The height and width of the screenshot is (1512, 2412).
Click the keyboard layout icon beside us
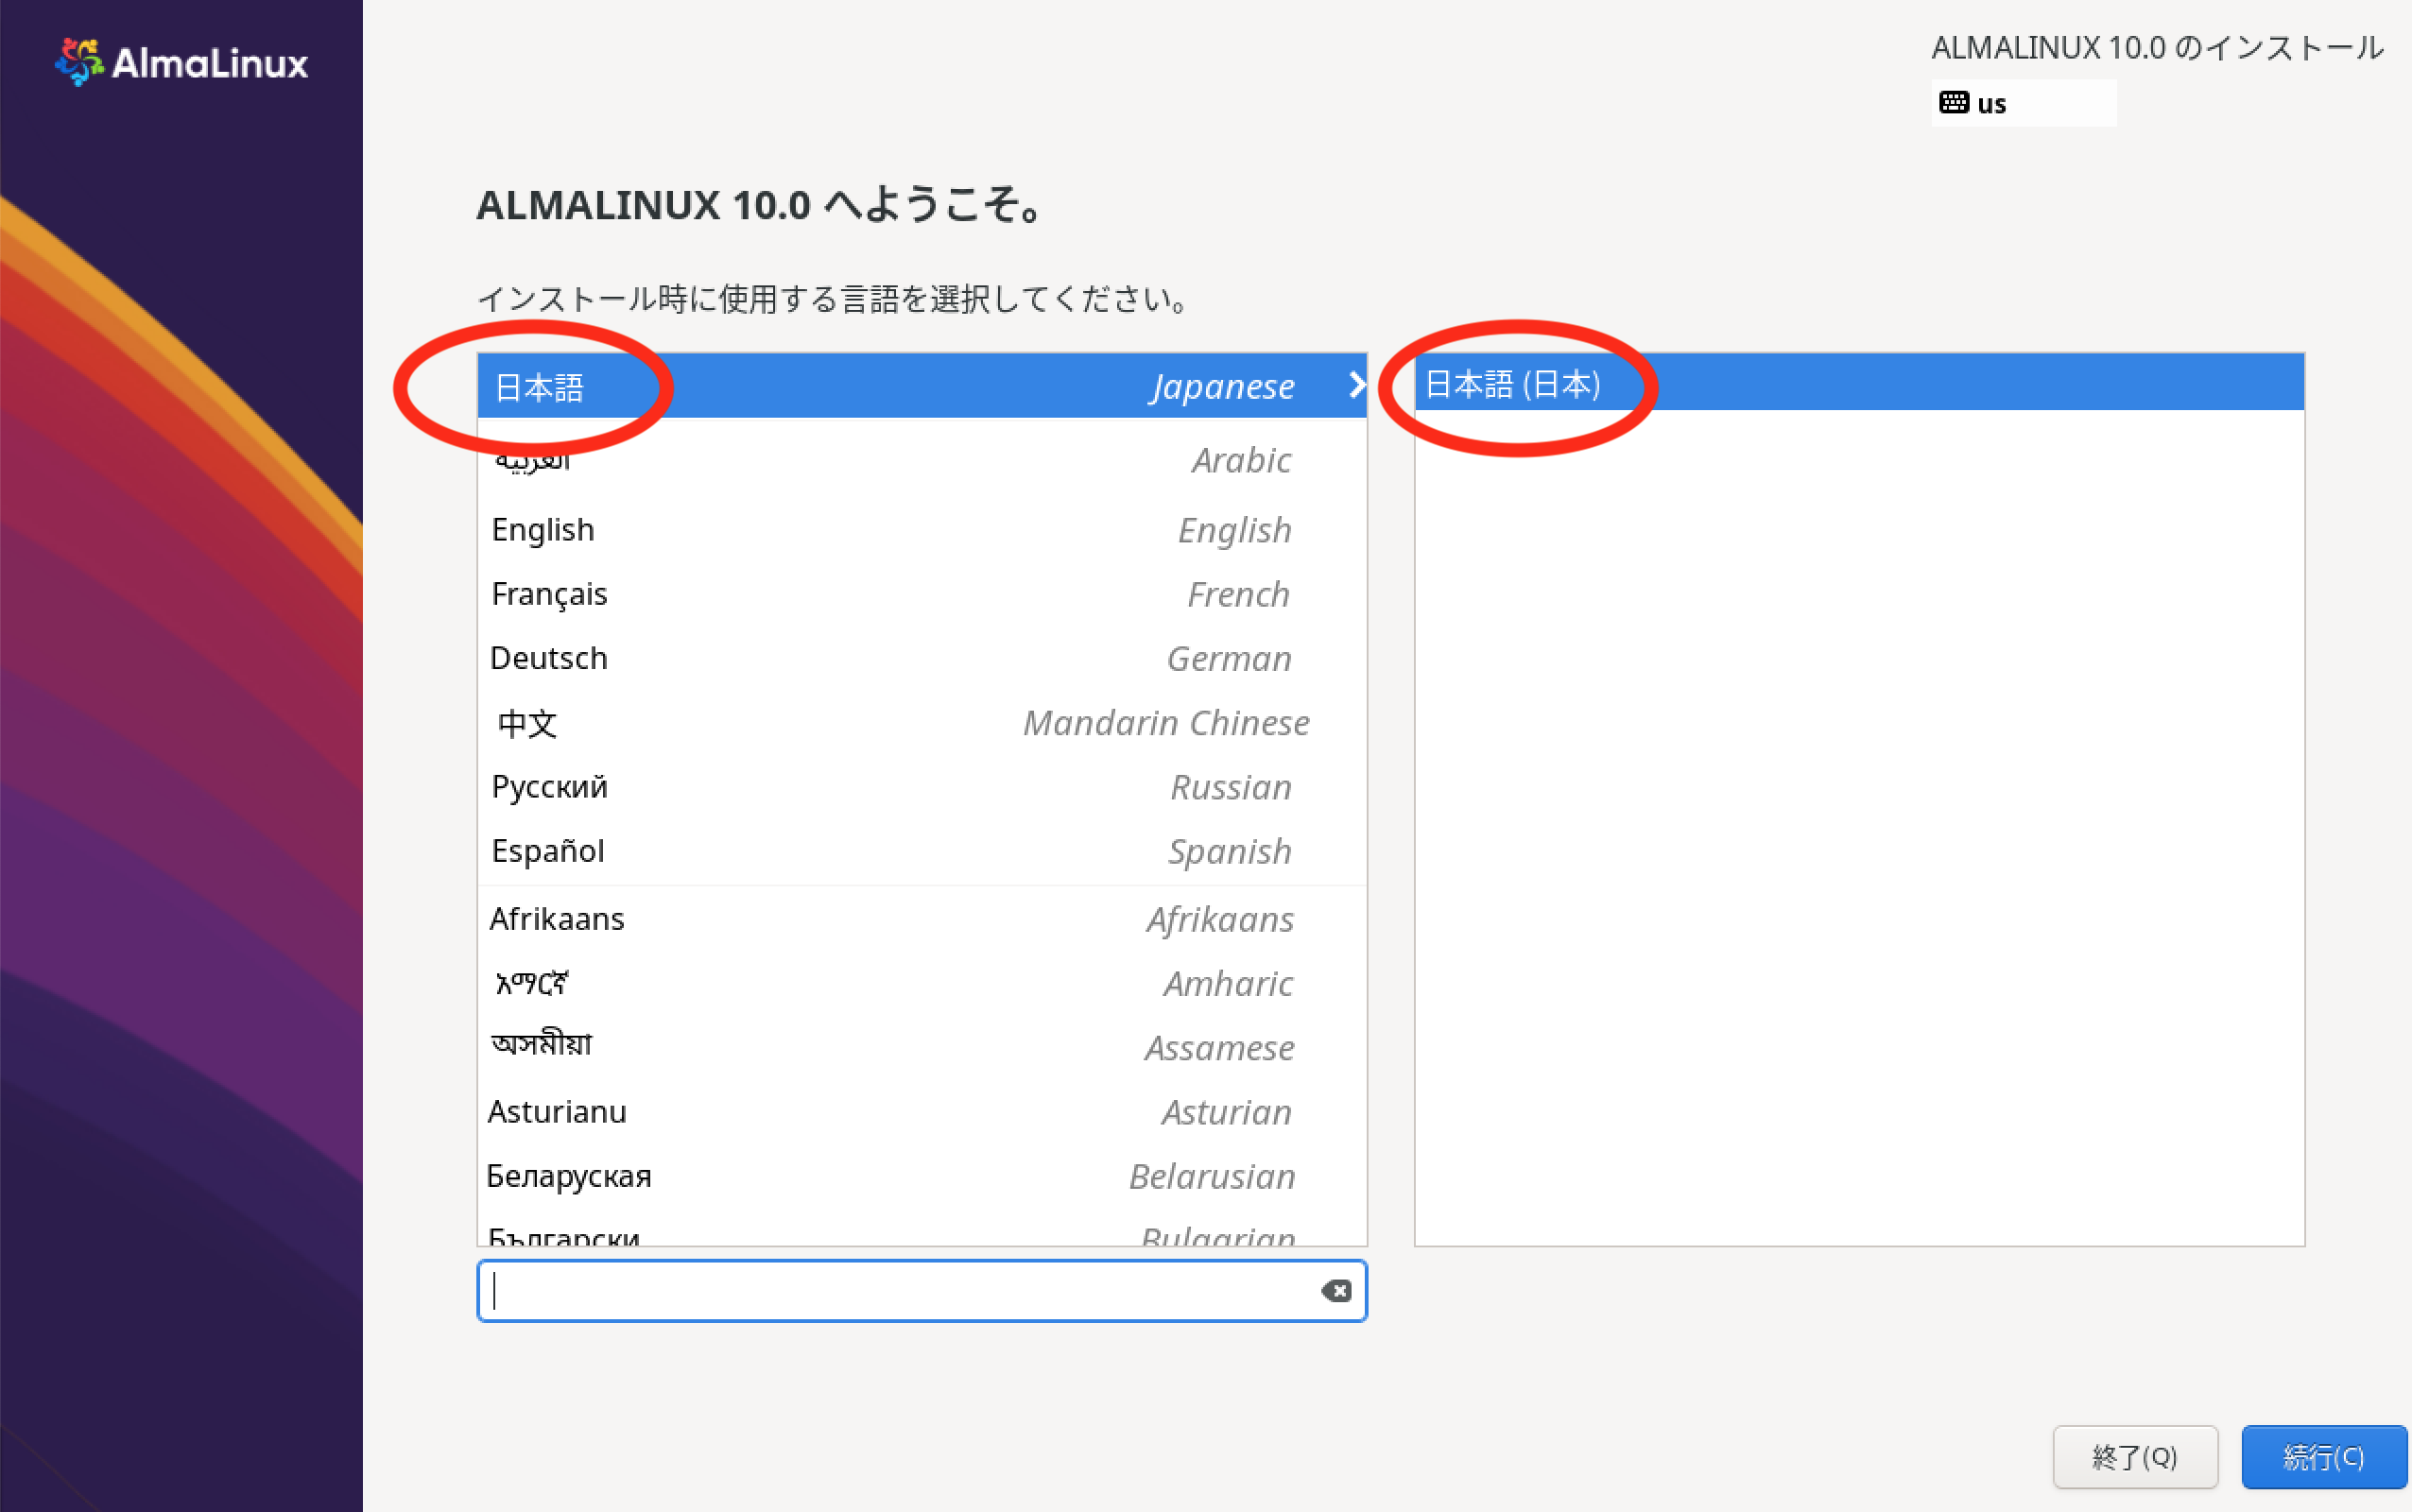pos(1953,103)
